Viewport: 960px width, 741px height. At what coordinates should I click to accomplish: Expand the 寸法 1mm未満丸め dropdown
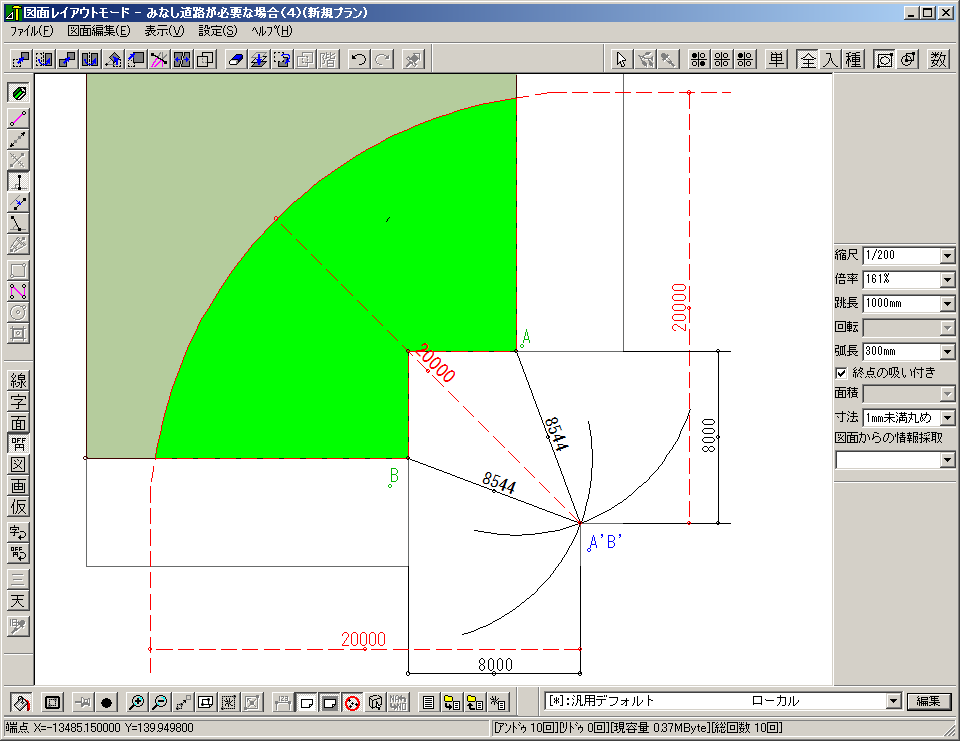(x=947, y=418)
